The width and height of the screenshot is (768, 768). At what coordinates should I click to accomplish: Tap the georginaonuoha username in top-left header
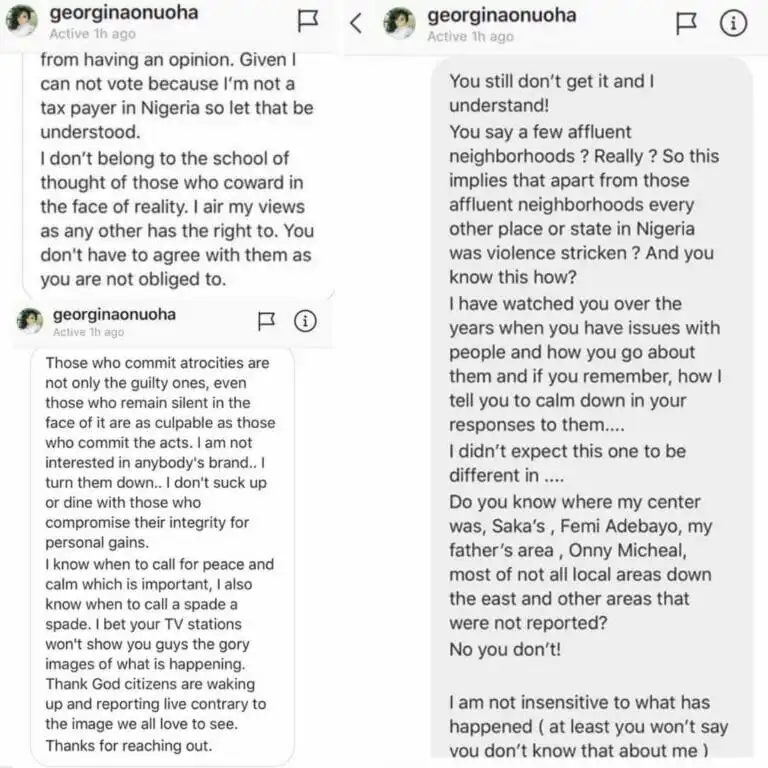(124, 13)
